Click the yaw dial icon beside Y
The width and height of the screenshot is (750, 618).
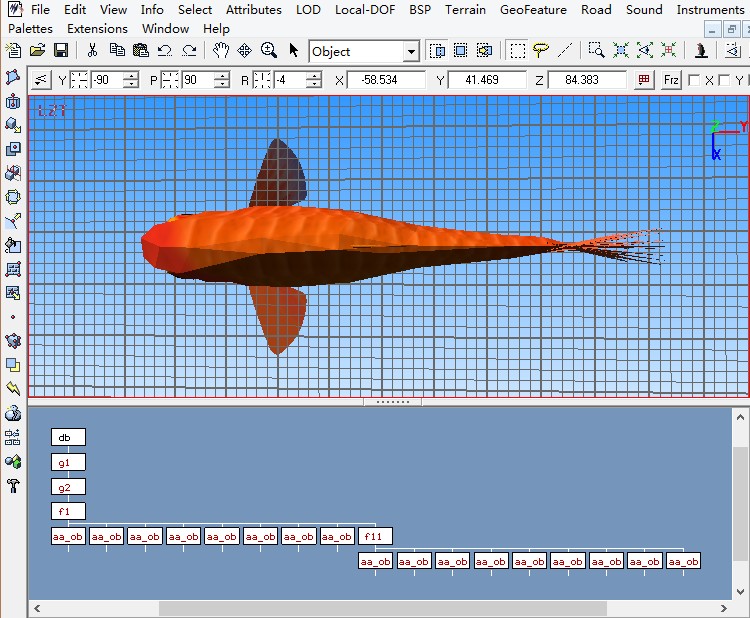coord(79,80)
